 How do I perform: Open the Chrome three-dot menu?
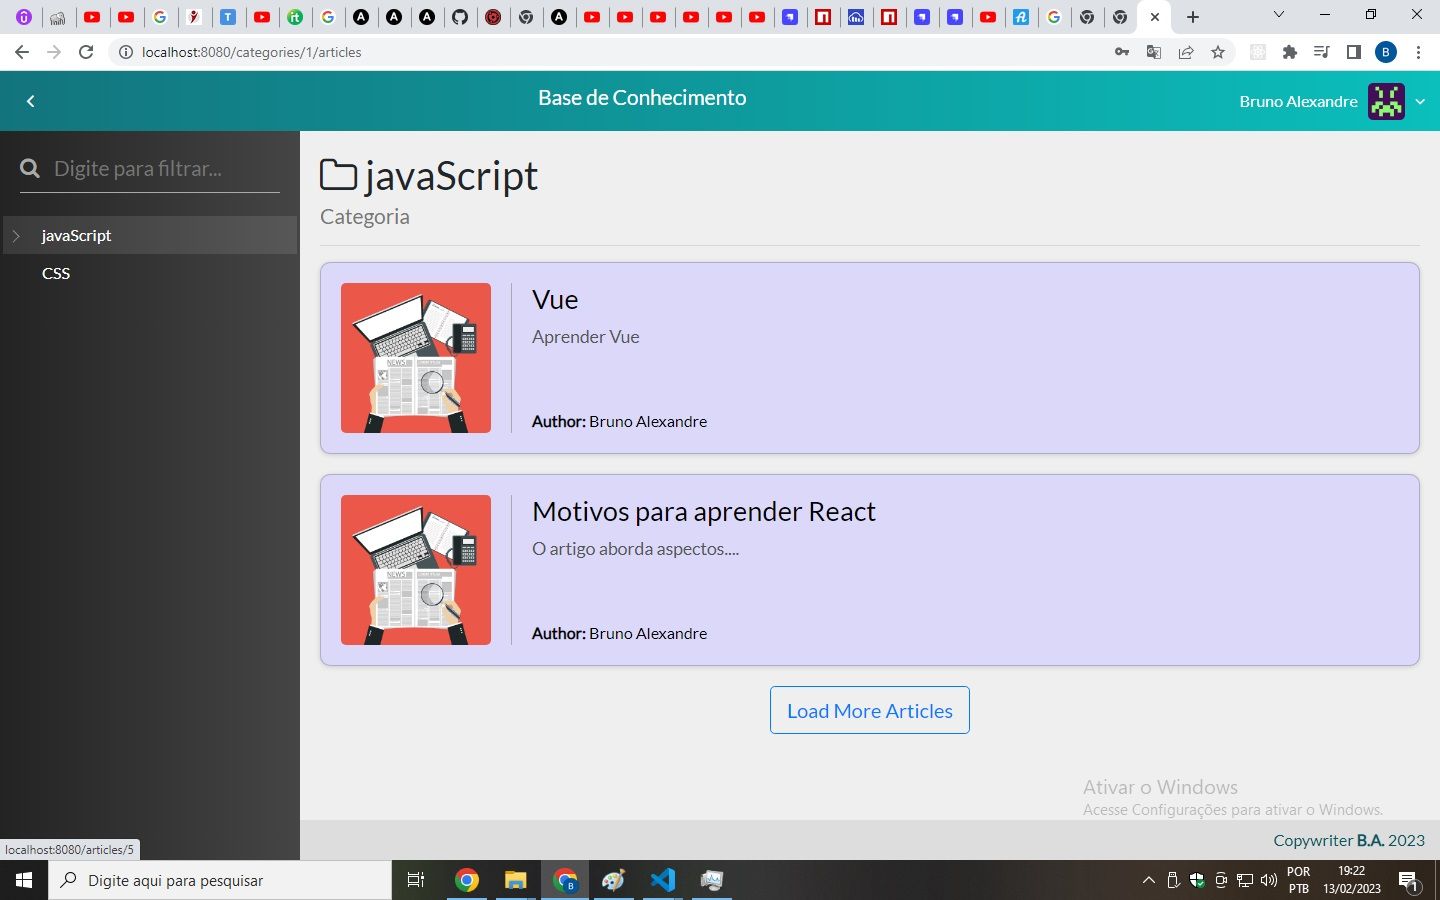point(1418,52)
